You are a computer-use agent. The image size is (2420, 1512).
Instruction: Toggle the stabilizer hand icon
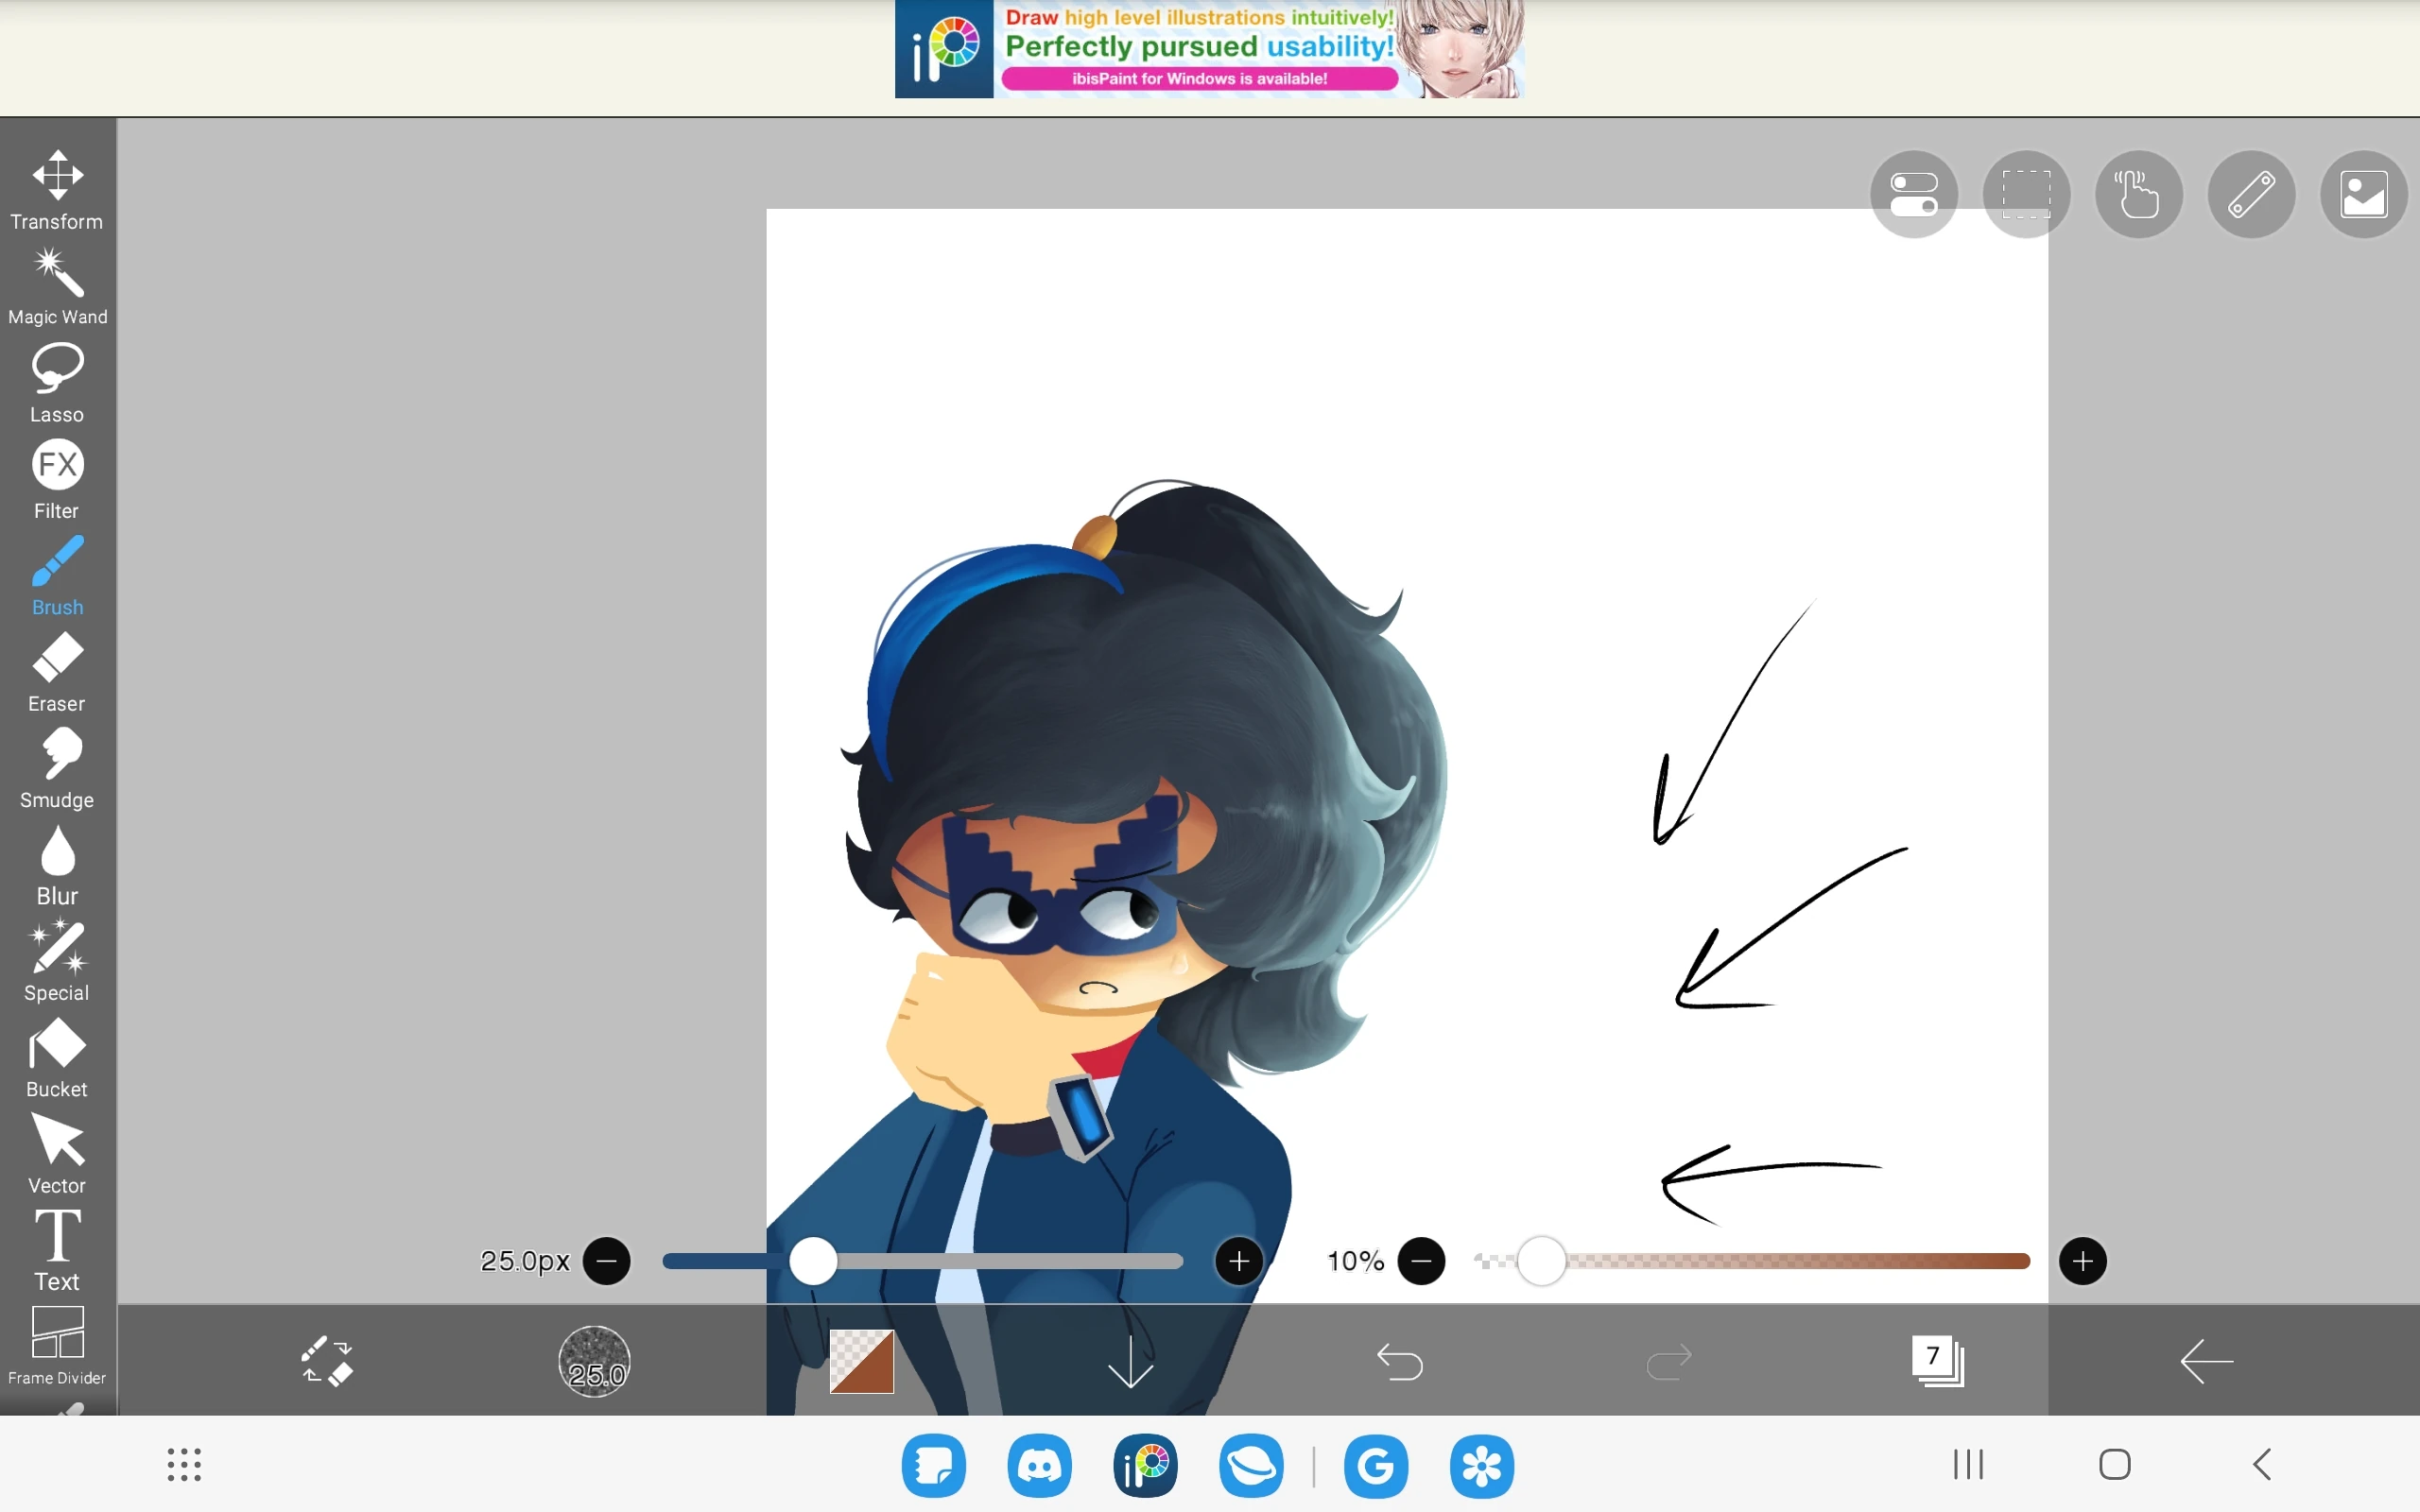click(2138, 194)
